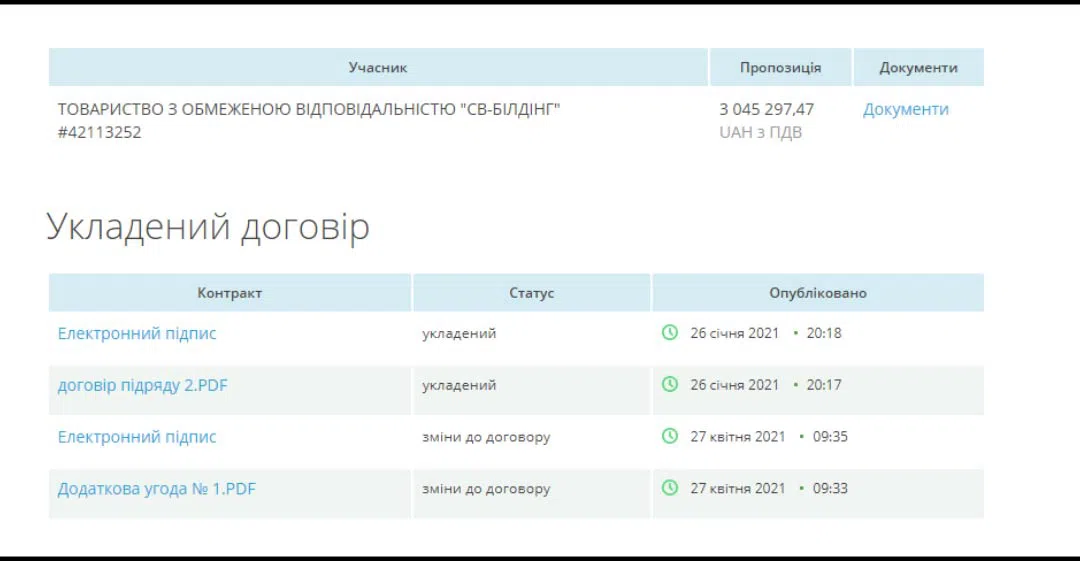Click clock icon beside 26 січня 2021 20:17
This screenshot has width=1080, height=561.
point(669,384)
